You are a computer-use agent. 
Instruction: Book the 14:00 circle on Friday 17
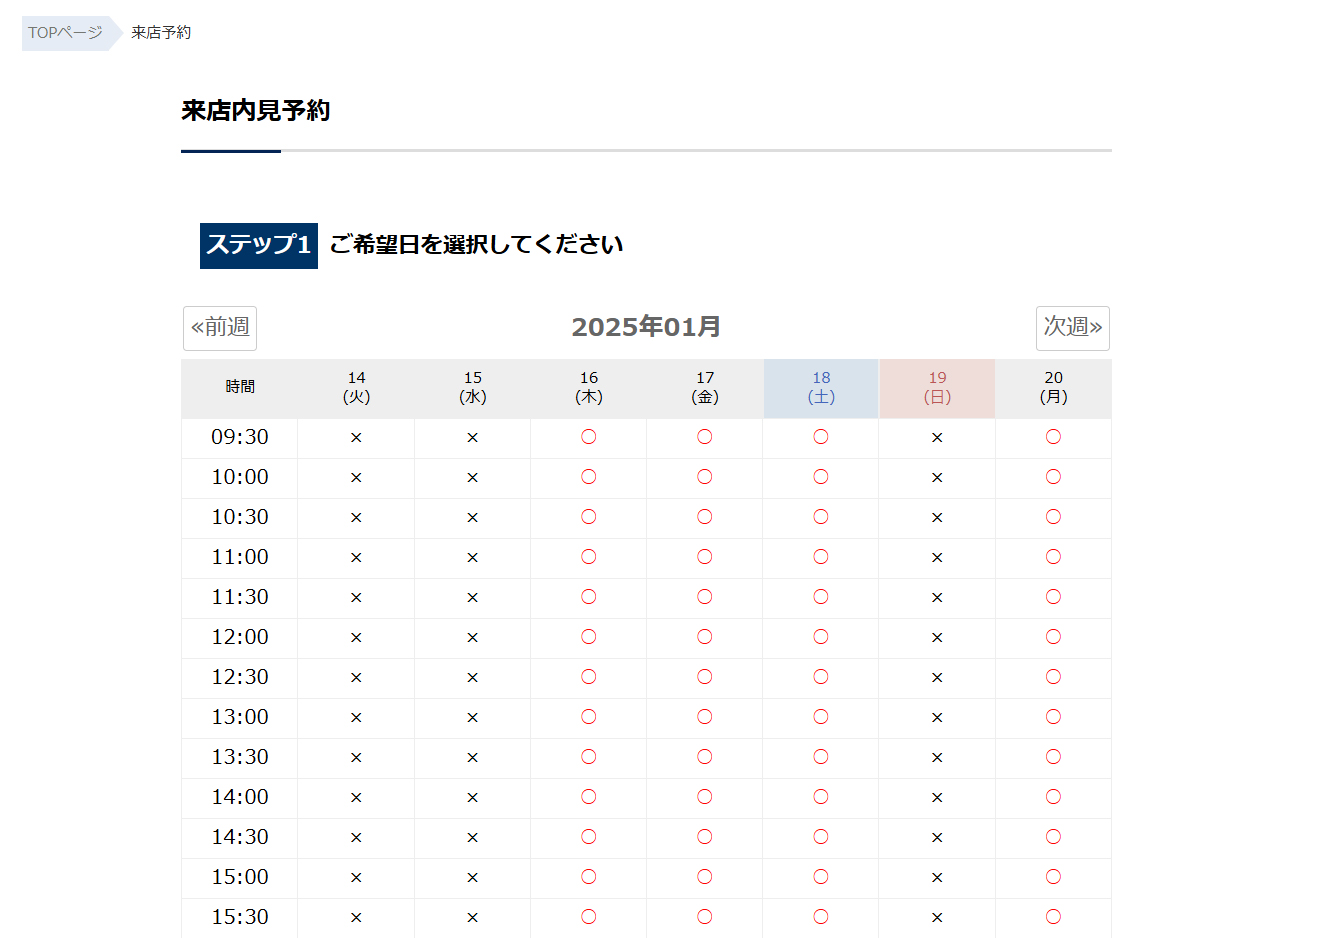click(x=705, y=797)
